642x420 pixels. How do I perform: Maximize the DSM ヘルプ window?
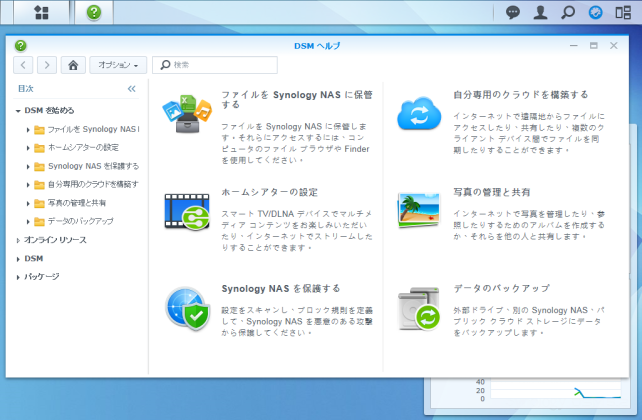(594, 45)
